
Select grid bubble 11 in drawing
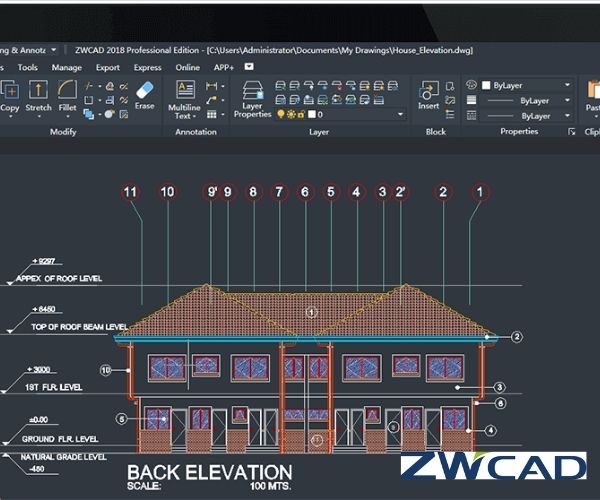130,192
